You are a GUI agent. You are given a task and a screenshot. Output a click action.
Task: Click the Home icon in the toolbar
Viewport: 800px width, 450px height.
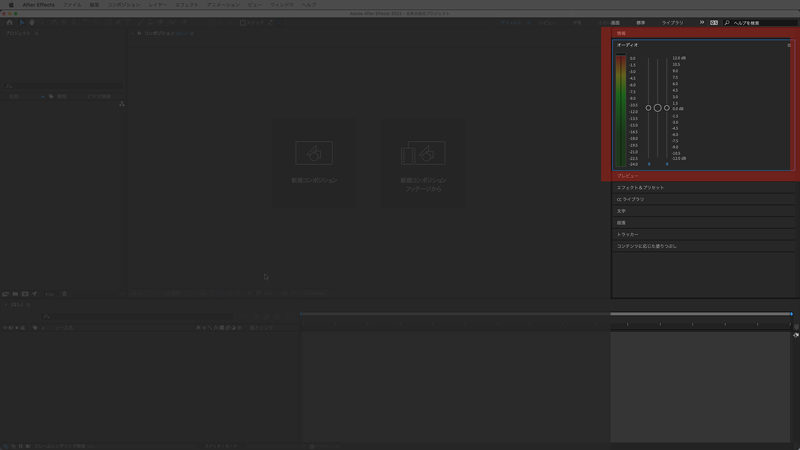pos(9,21)
